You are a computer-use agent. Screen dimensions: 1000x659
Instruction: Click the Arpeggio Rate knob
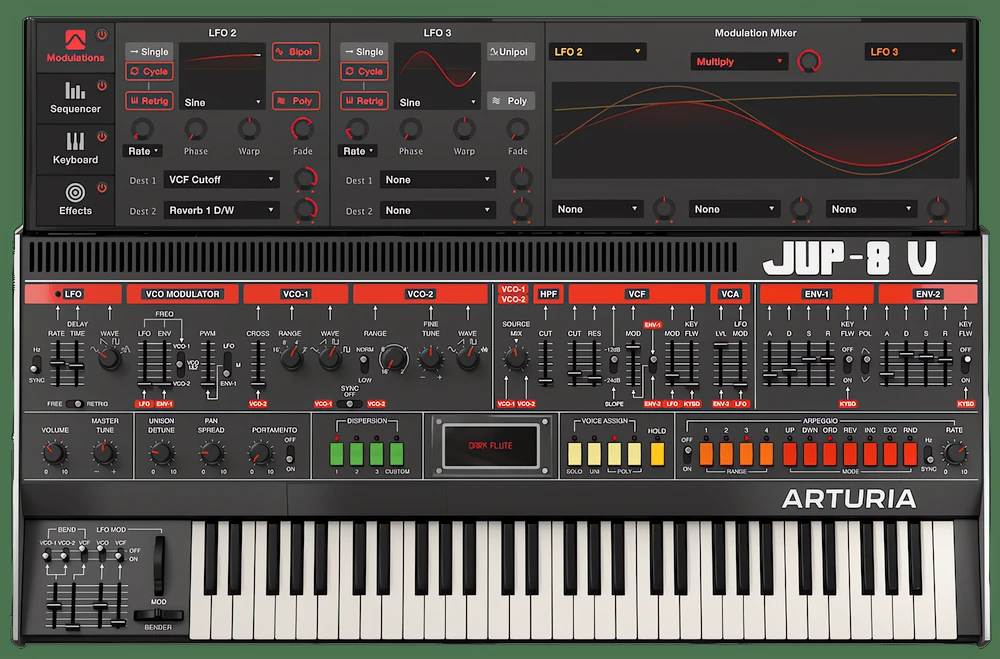(954, 453)
